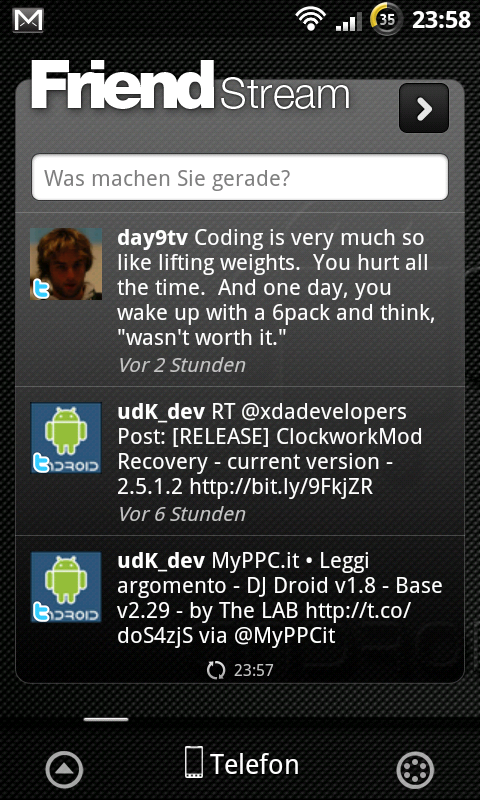Open the day9tv tweet about coding

[x=240, y=300]
